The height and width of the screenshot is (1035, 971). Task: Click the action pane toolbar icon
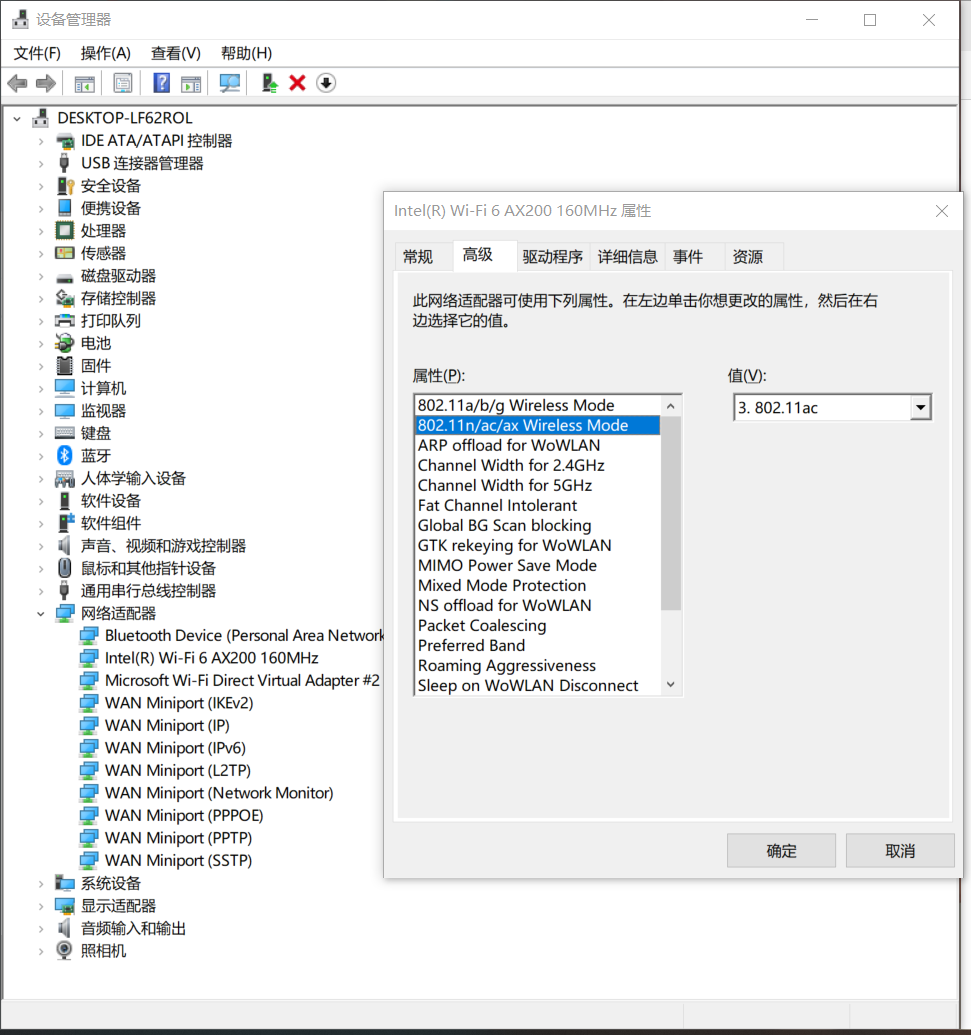coord(191,83)
